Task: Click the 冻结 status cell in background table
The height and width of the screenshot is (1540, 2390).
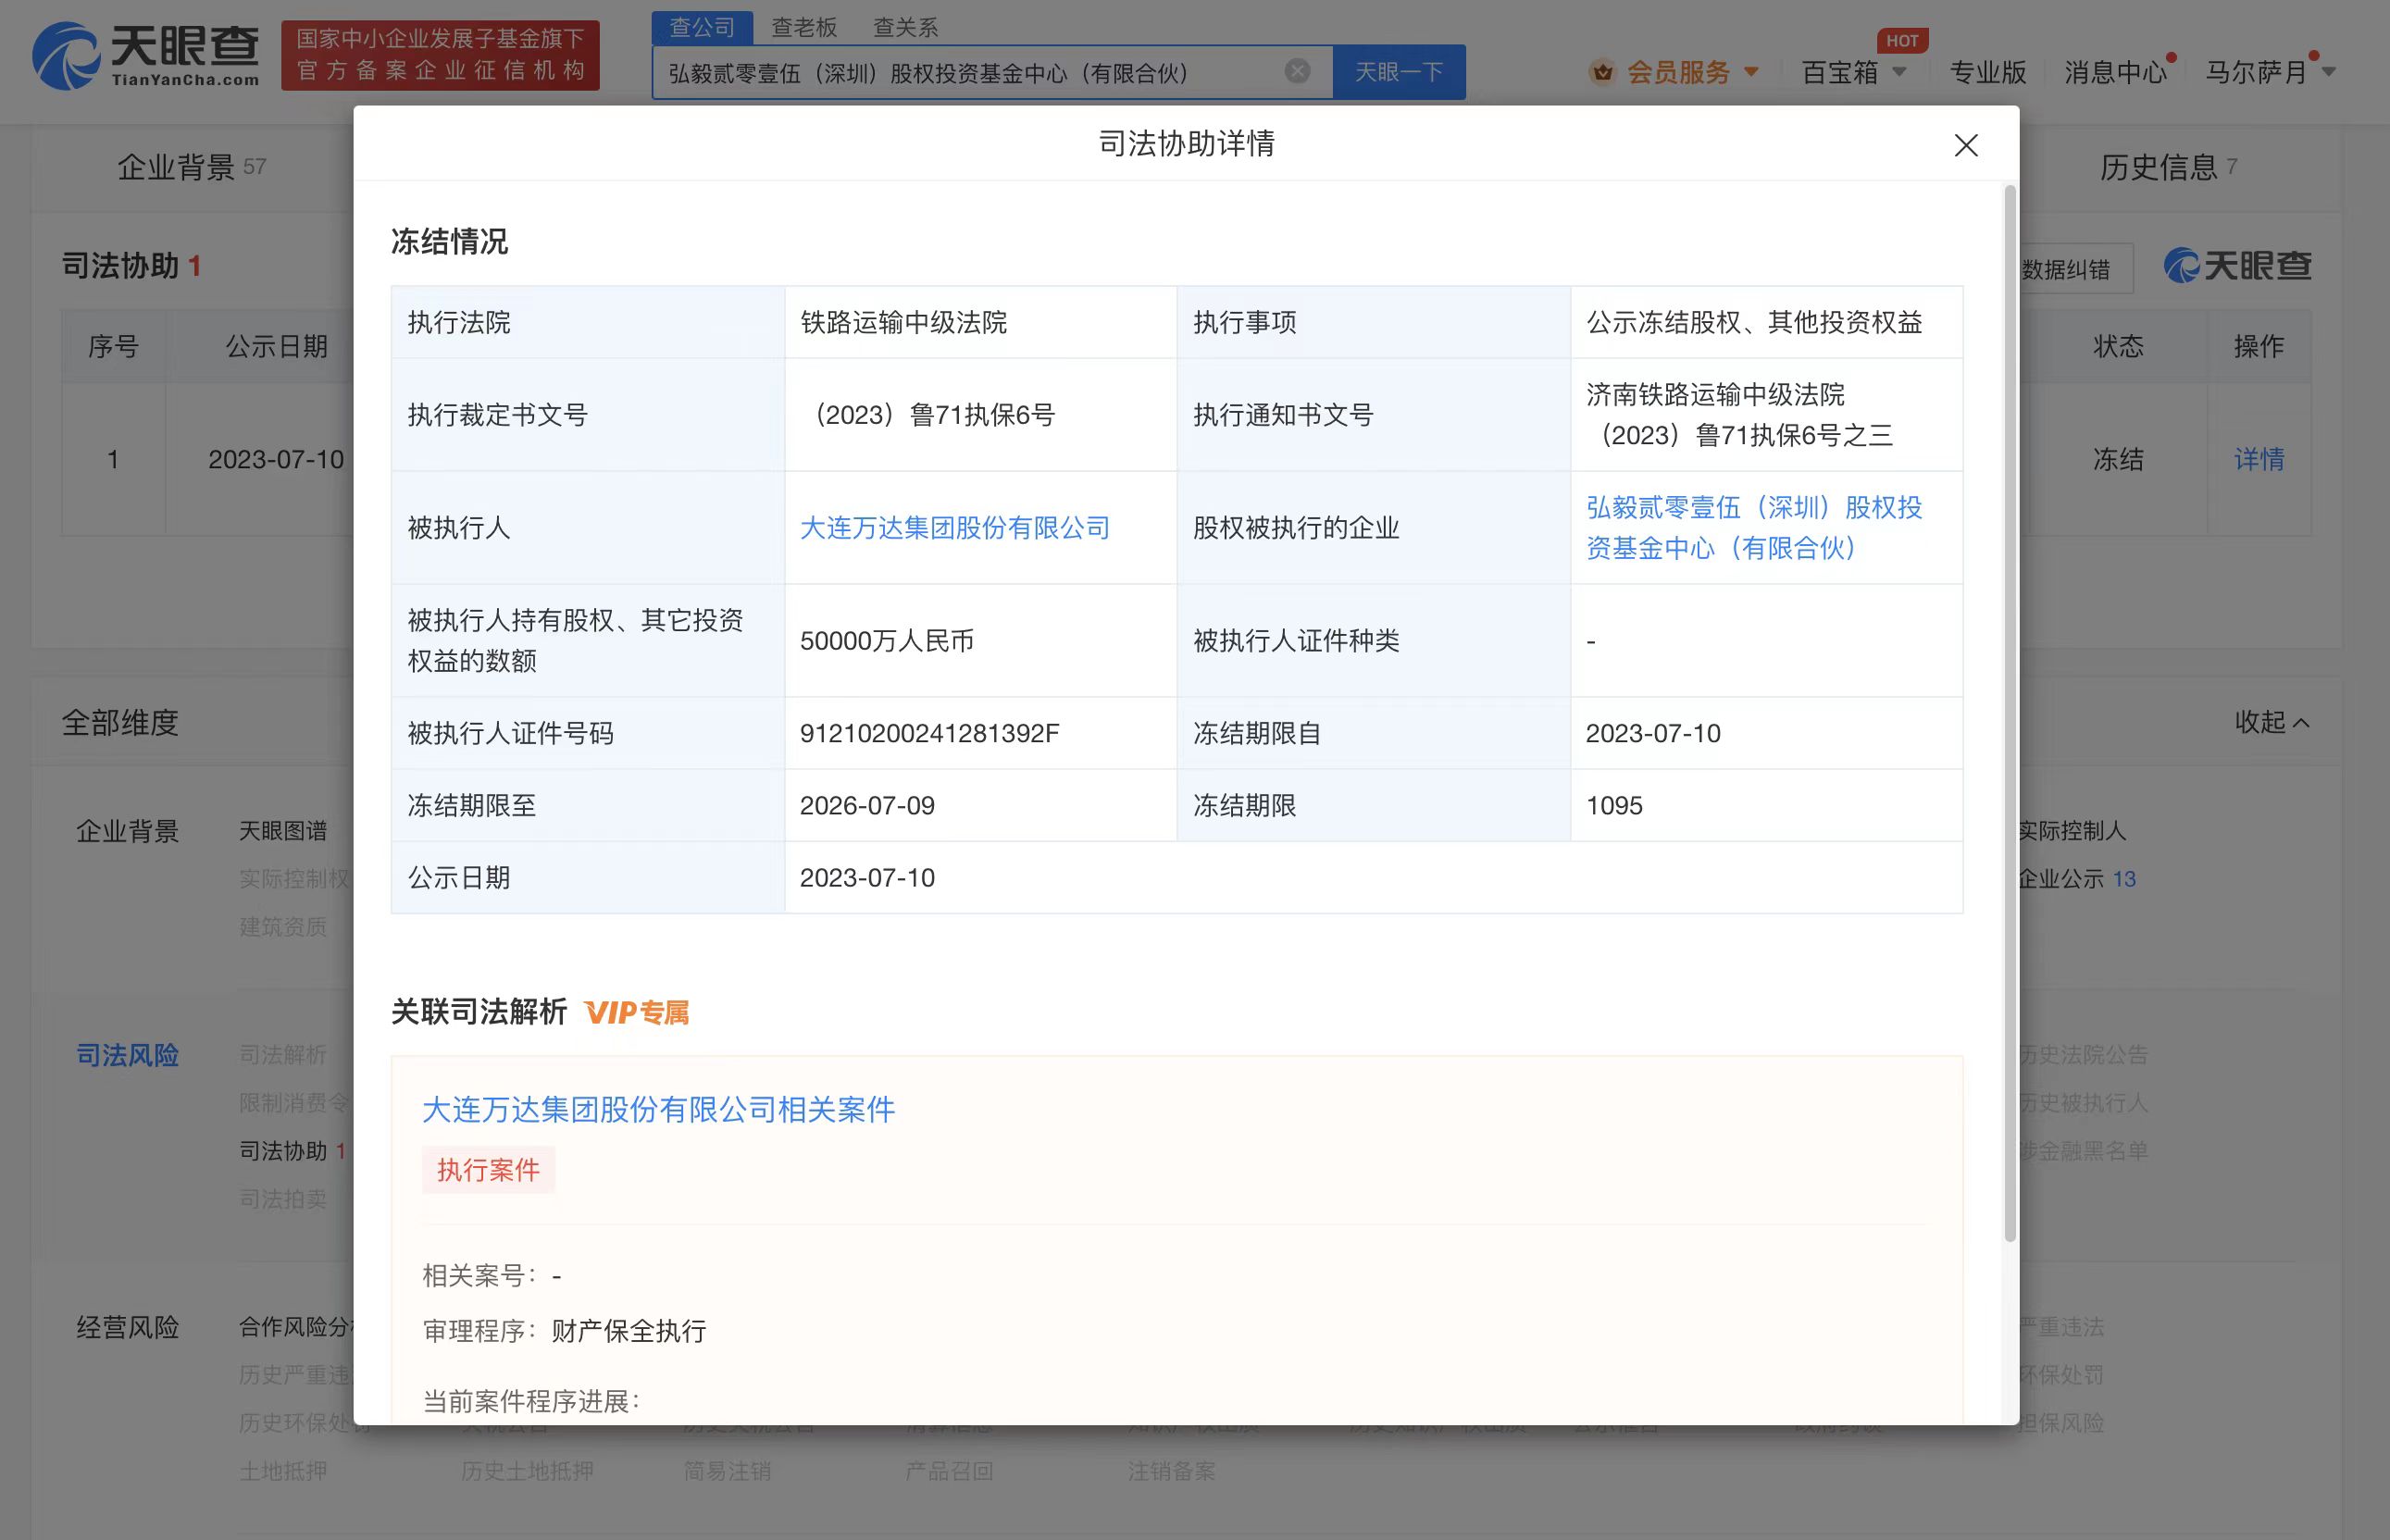Action: pyautogui.click(x=2118, y=459)
